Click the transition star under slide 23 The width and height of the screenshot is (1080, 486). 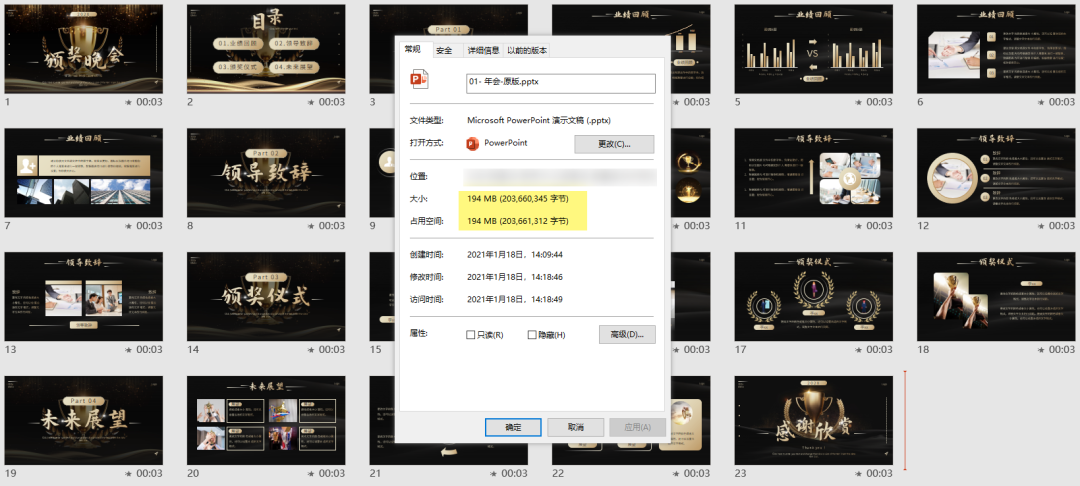pyautogui.click(x=859, y=474)
